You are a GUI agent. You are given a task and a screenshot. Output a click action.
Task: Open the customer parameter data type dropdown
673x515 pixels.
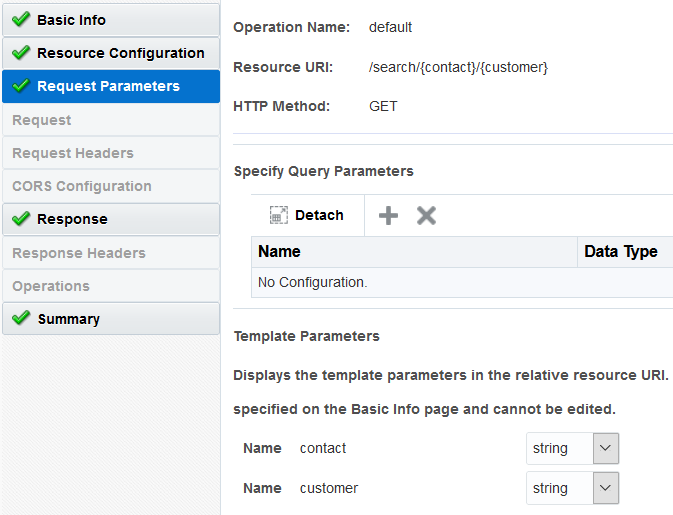pos(606,488)
